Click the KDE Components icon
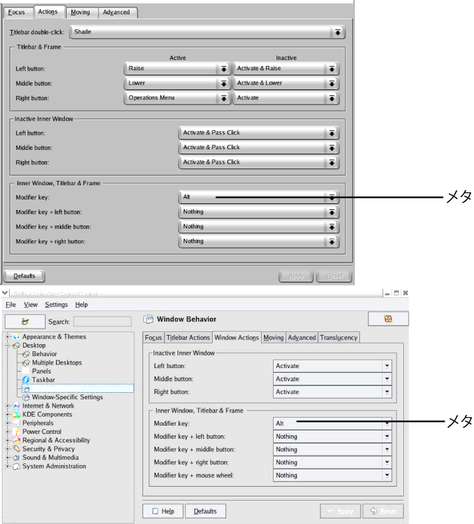The height and width of the screenshot is (524, 474). [16, 414]
